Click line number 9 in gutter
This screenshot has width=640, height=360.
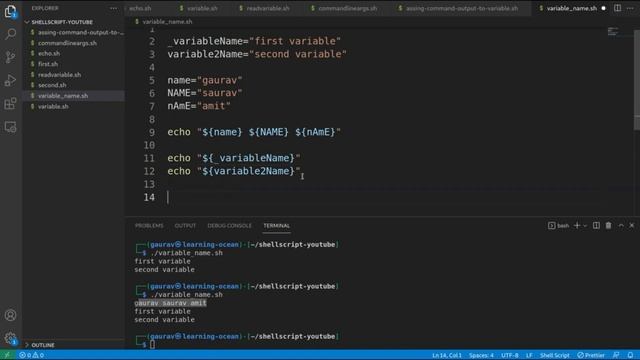[151, 132]
